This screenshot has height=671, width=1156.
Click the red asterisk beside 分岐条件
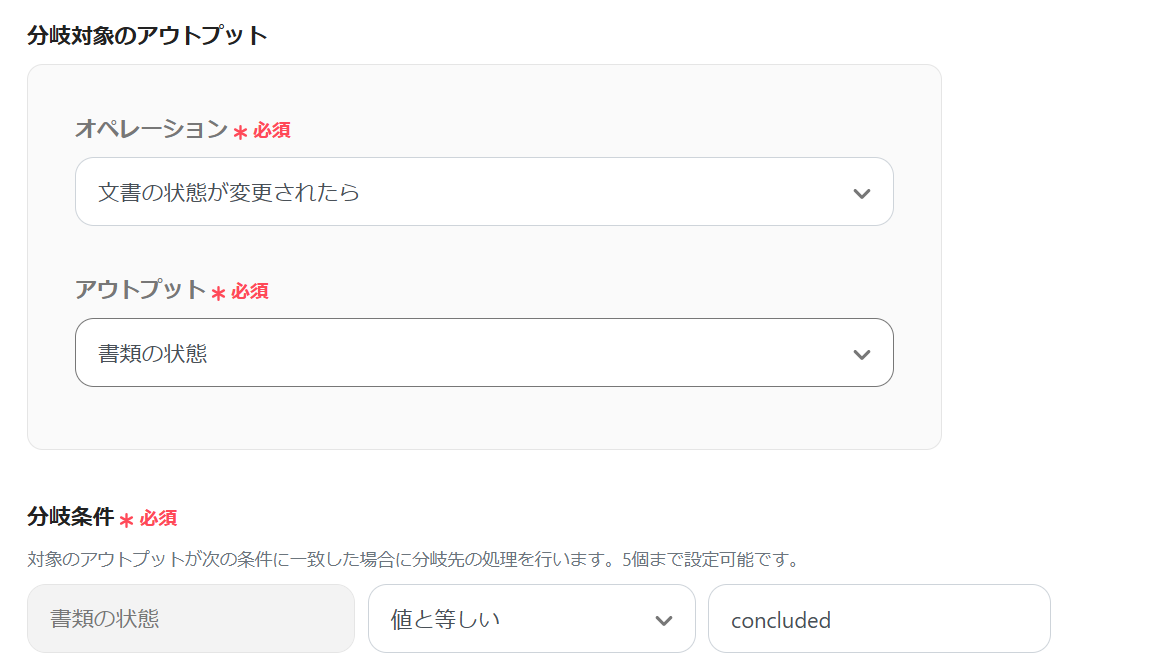click(126, 520)
